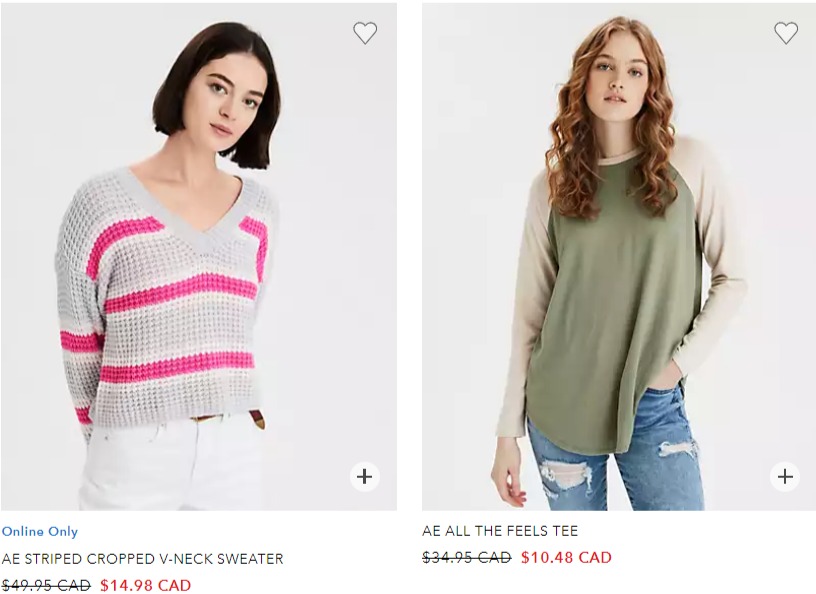The image size is (816, 594).
Task: Favorite the All The Feels Tee with the heart
Action: [786, 33]
